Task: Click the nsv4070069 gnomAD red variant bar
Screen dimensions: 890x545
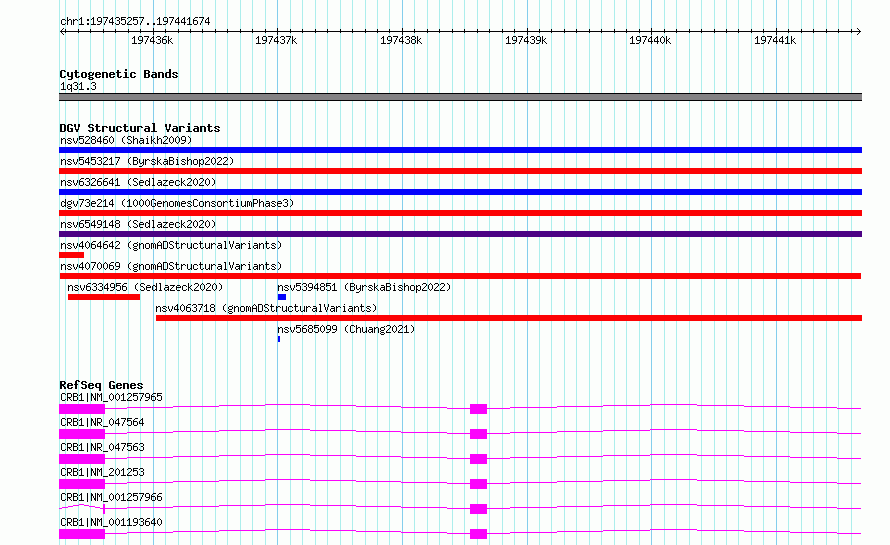Action: tap(460, 276)
